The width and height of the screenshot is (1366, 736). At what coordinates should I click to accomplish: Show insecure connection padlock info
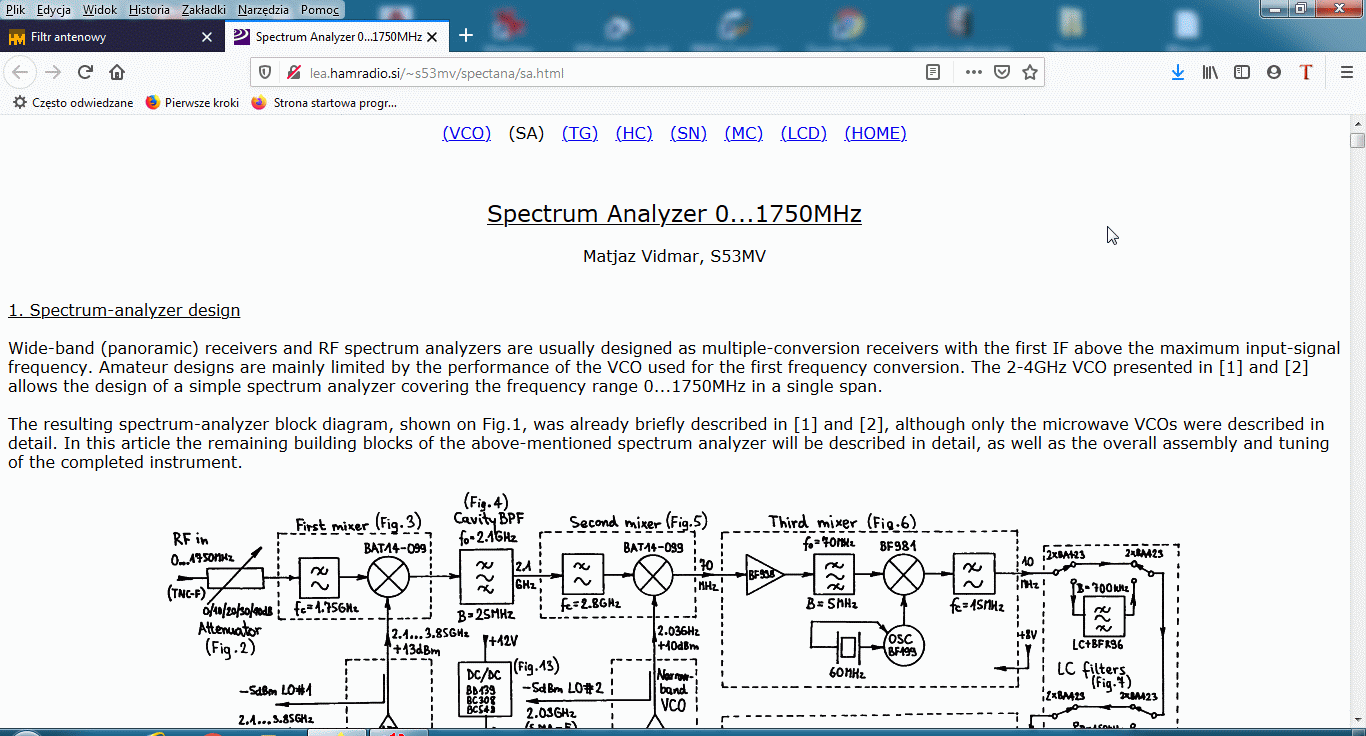[x=293, y=72]
